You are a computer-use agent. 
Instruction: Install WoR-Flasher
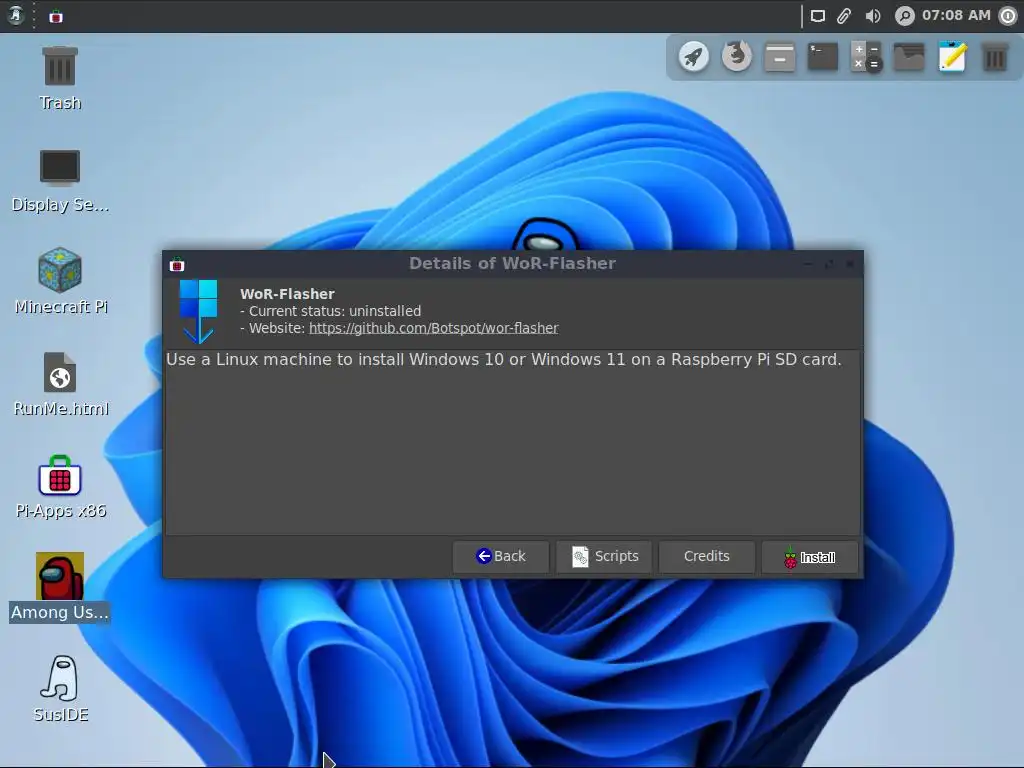(810, 557)
